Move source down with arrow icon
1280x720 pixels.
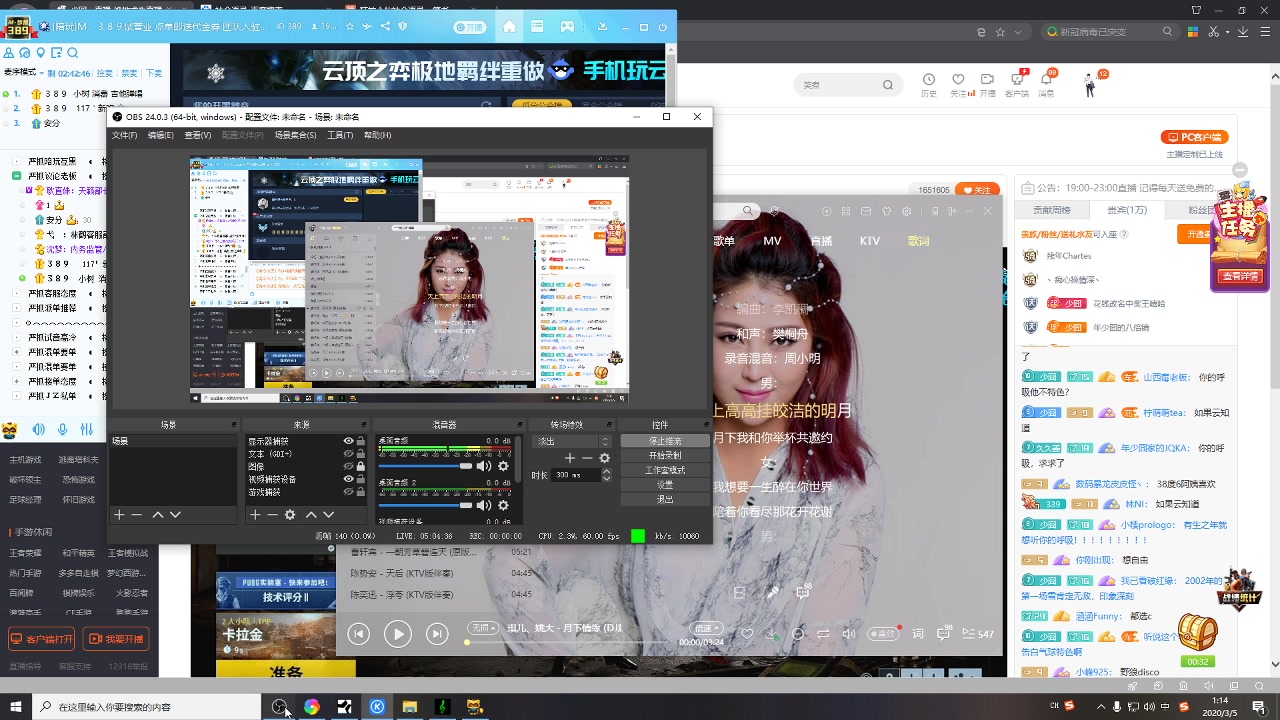pyautogui.click(x=328, y=515)
